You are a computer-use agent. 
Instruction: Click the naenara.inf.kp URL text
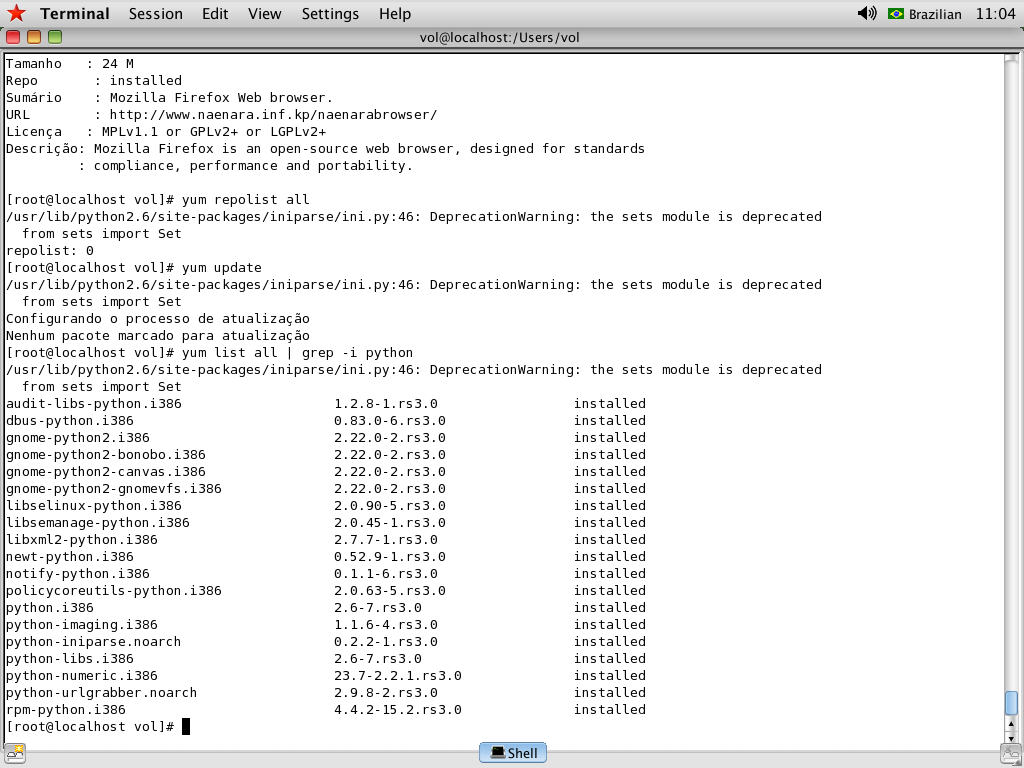coord(273,115)
